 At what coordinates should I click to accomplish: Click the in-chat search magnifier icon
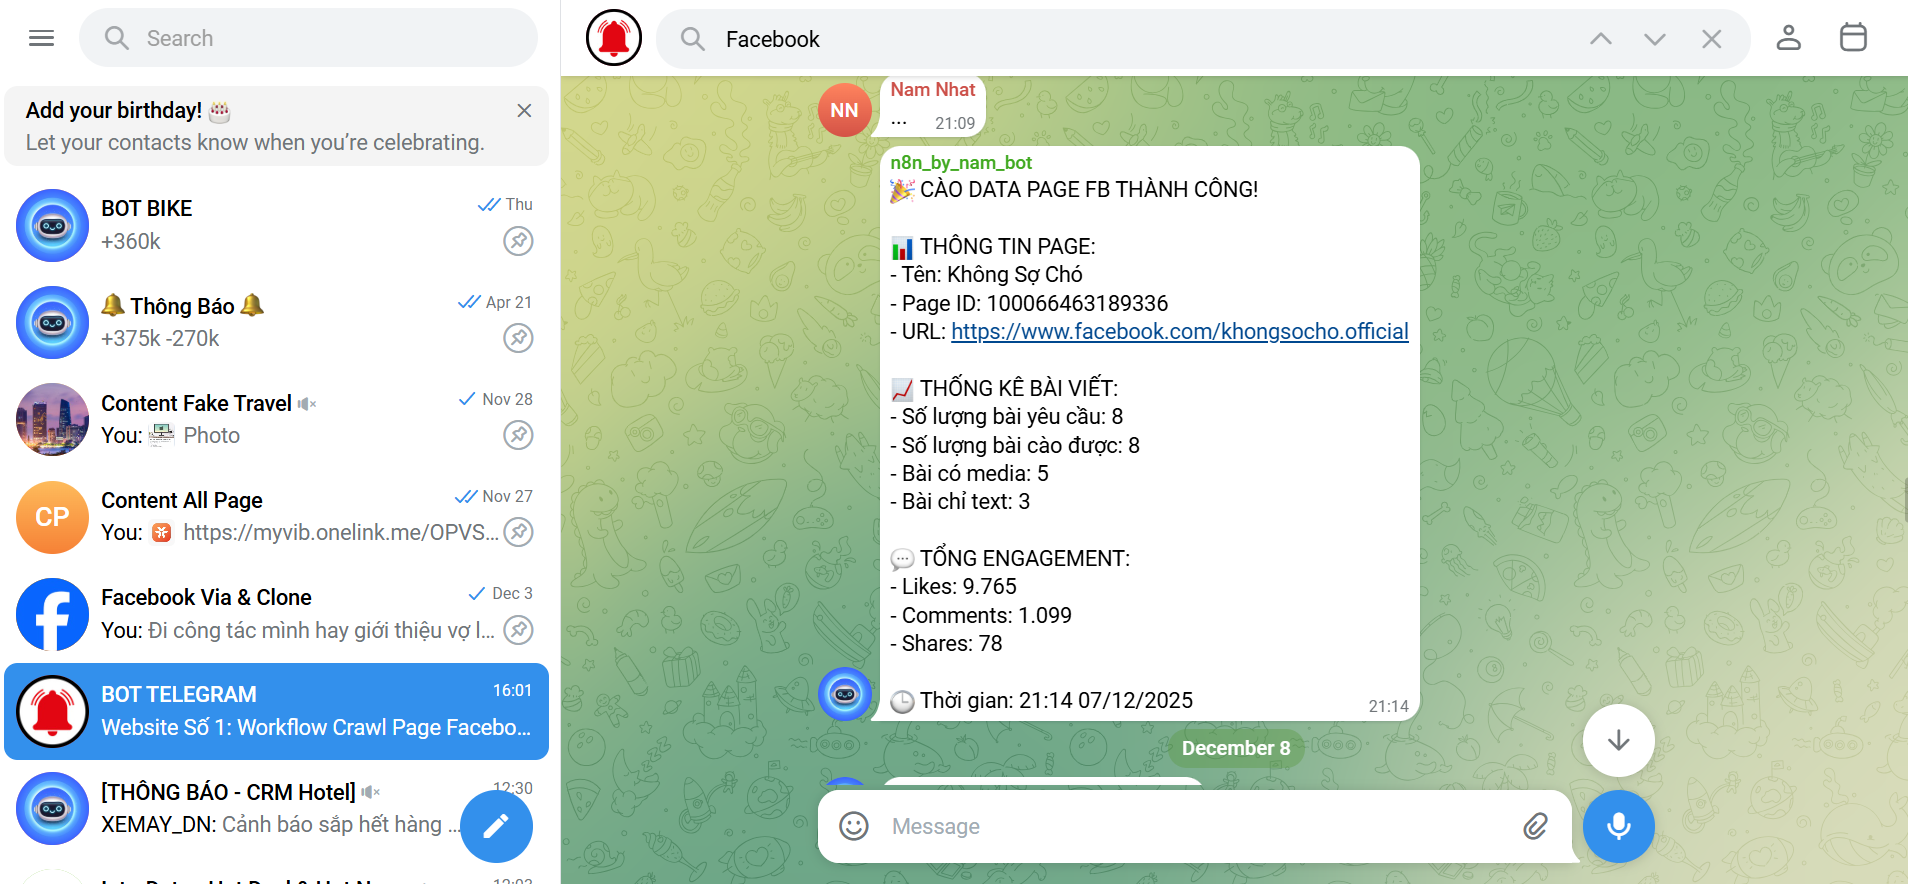pos(692,39)
